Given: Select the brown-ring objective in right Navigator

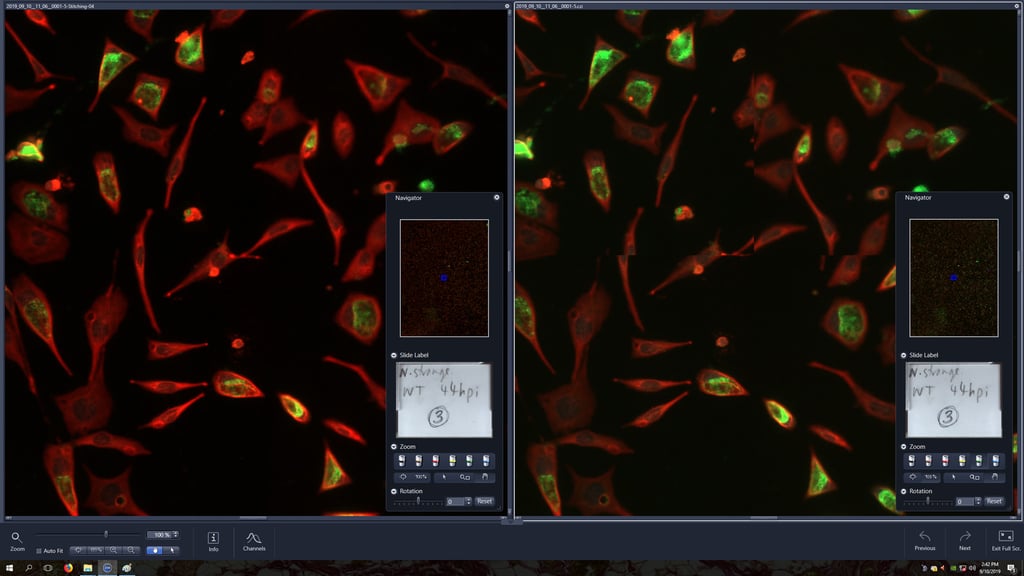Looking at the screenshot, I should coord(928,460).
